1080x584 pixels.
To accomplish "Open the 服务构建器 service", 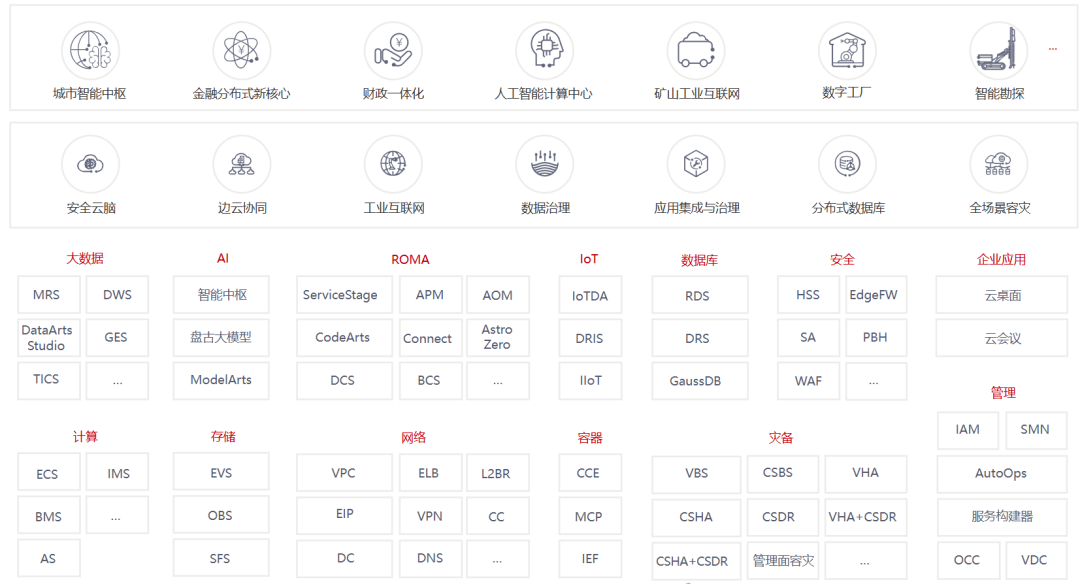I will click(x=1001, y=517).
